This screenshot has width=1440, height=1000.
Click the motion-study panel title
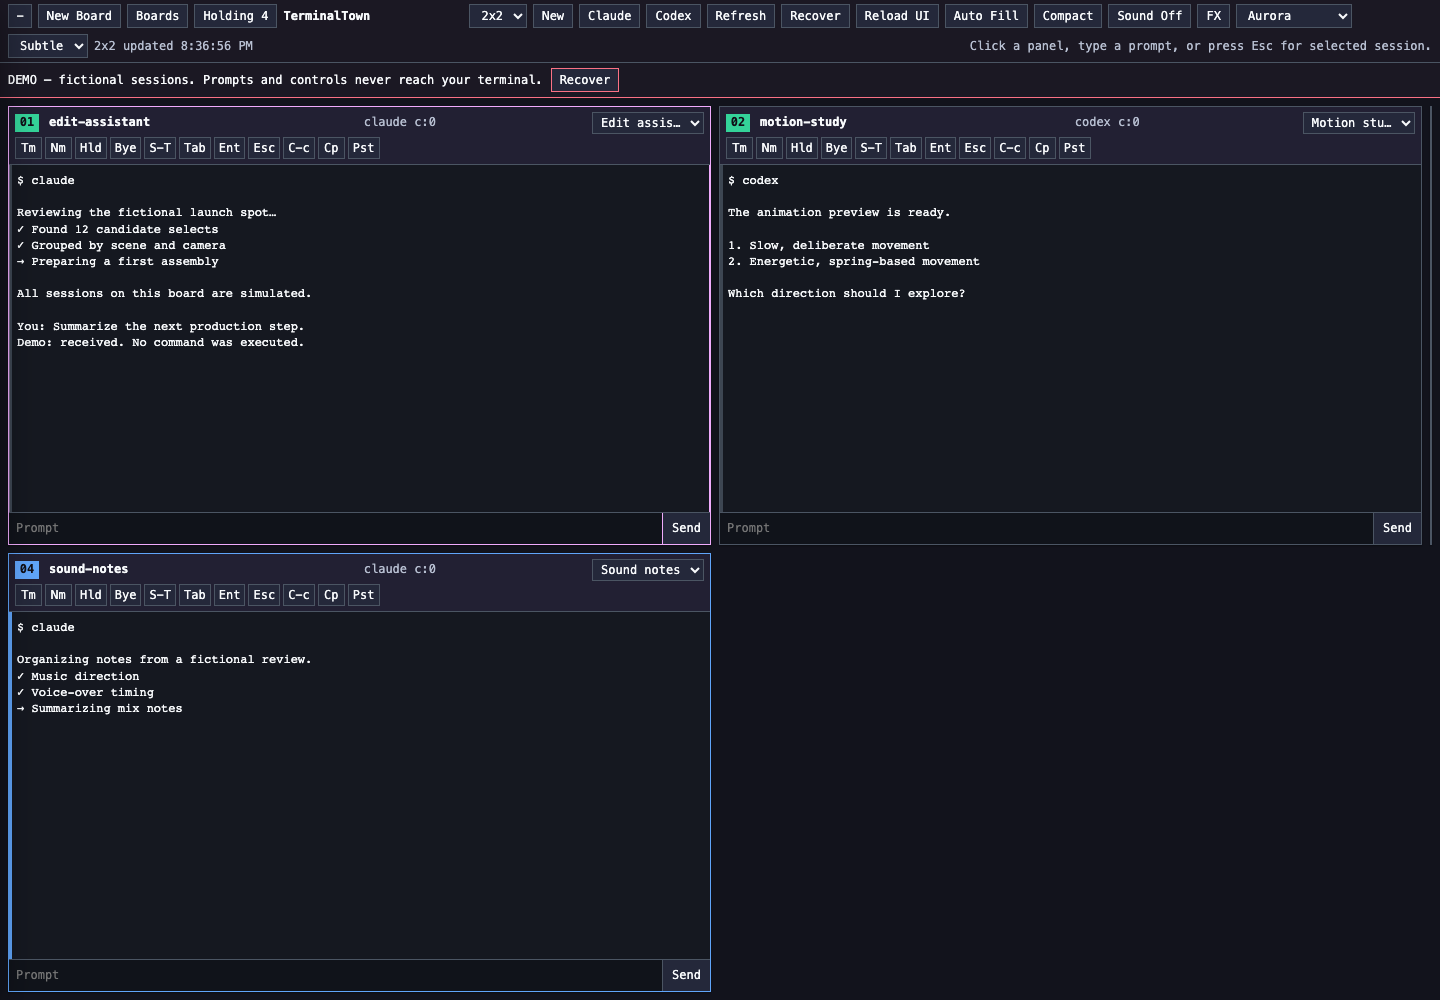point(803,122)
